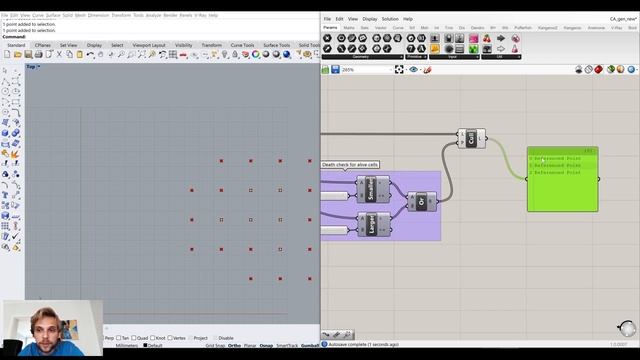Click the Copy icon in Rhino toolbar
The width and height of the screenshot is (640, 360).
tap(69, 54)
